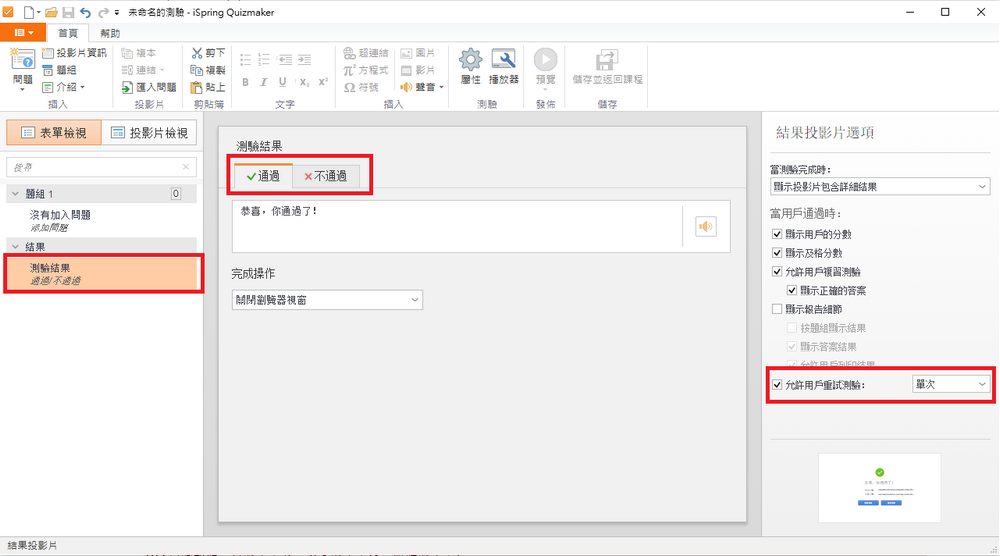Insert a new 問題 (question)
The width and height of the screenshot is (1000, 556).
coord(22,70)
